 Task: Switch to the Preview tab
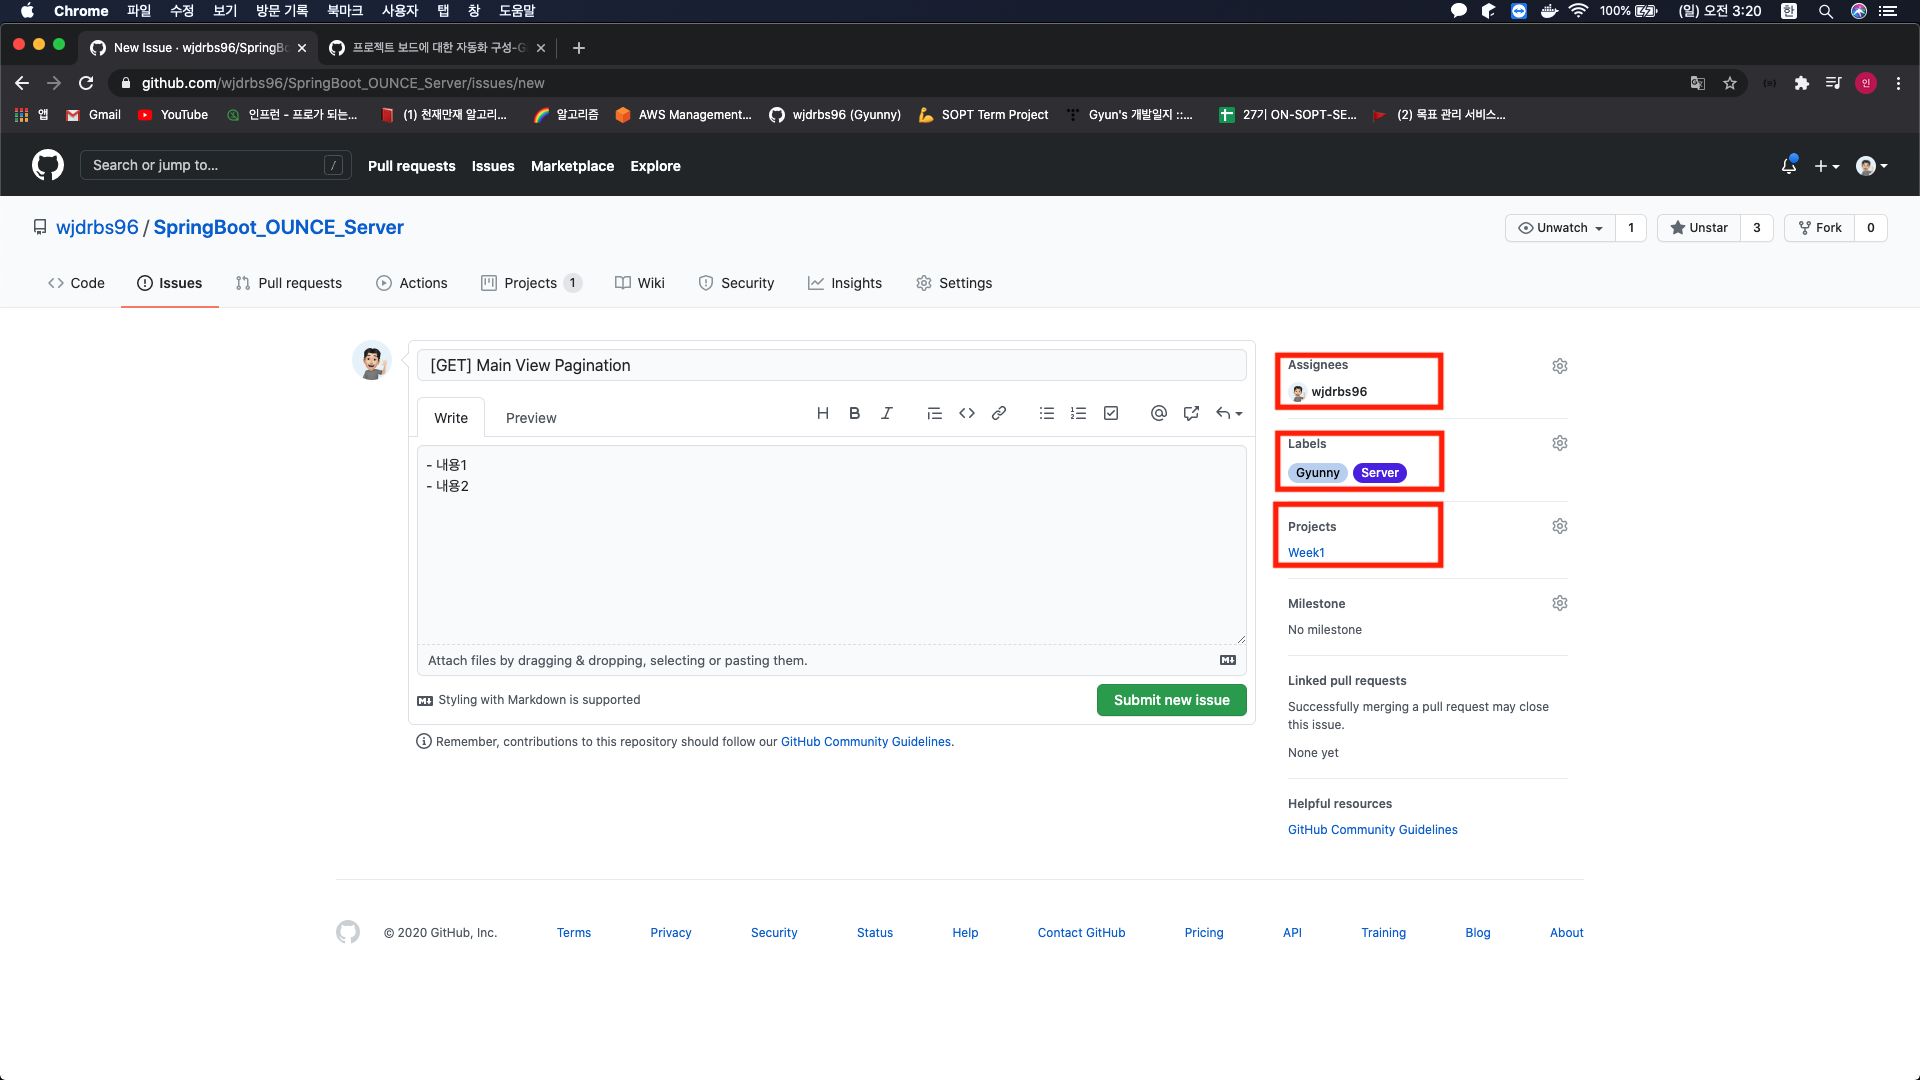pyautogui.click(x=530, y=418)
